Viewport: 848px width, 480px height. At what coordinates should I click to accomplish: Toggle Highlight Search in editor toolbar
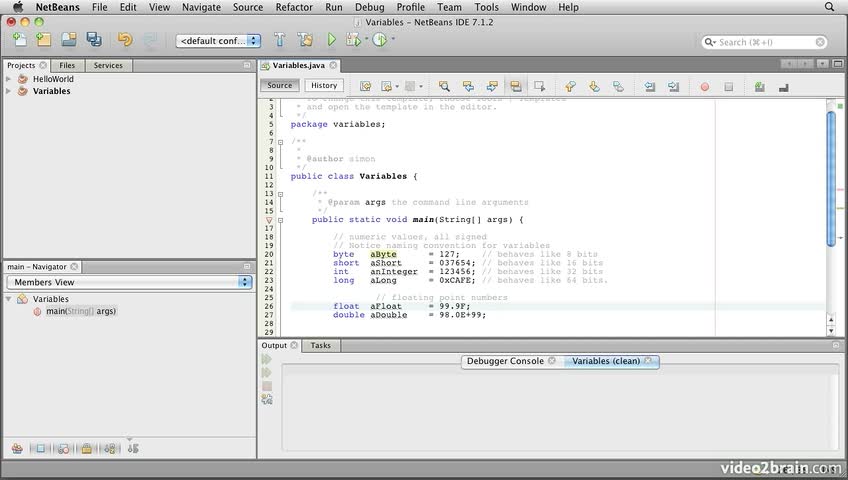point(516,86)
